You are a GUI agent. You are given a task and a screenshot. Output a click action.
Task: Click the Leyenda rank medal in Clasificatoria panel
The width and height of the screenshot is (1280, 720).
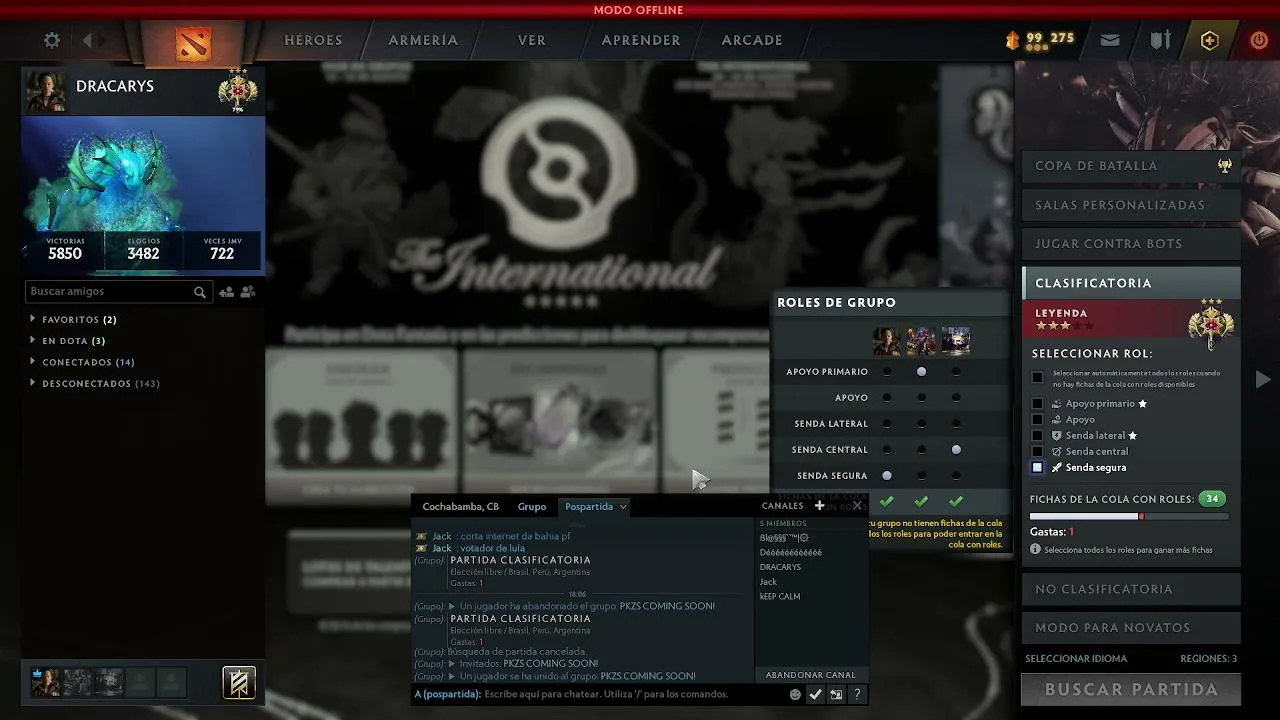pyautogui.click(x=1211, y=323)
